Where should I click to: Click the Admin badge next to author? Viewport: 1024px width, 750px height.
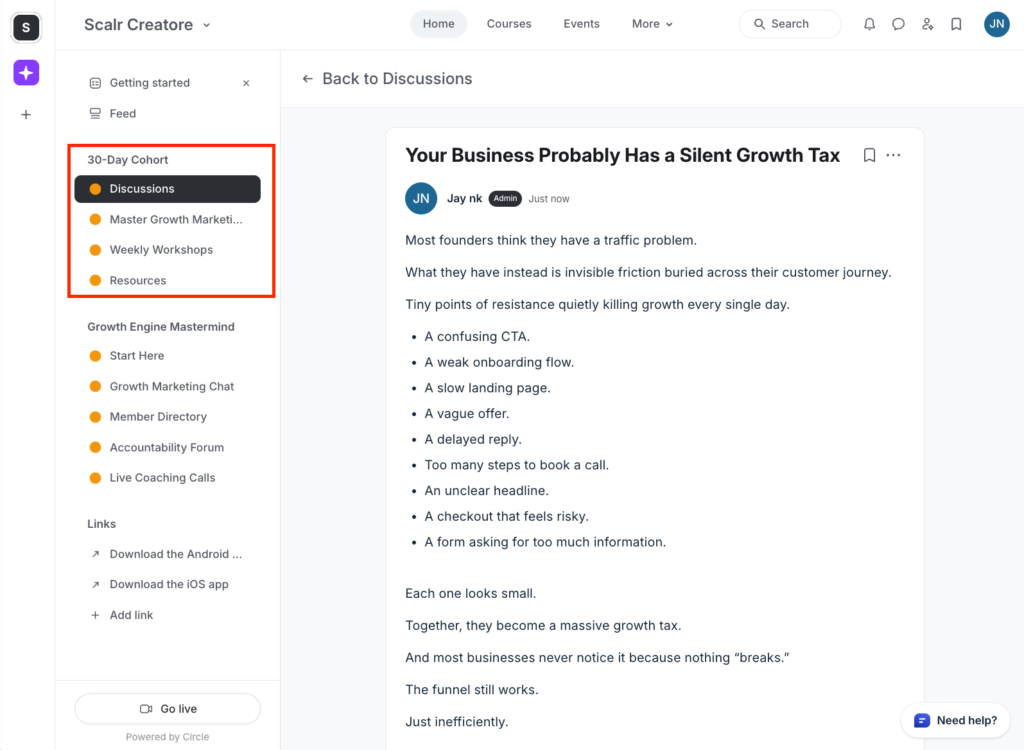tap(505, 199)
